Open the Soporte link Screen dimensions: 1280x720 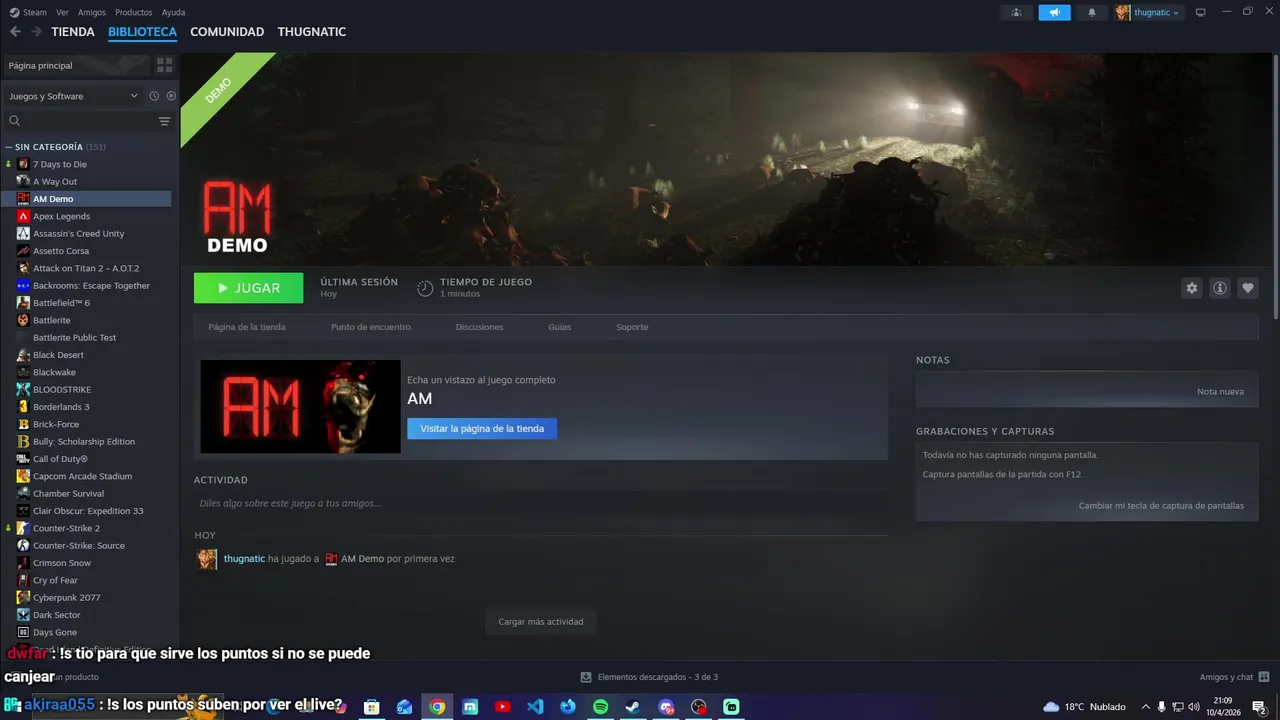[632, 327]
